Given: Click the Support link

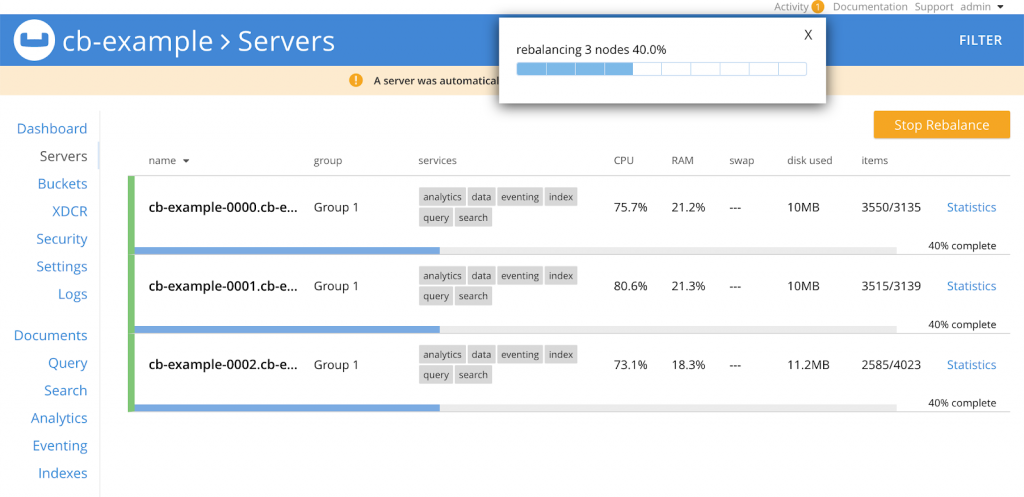Looking at the screenshot, I should (934, 7).
